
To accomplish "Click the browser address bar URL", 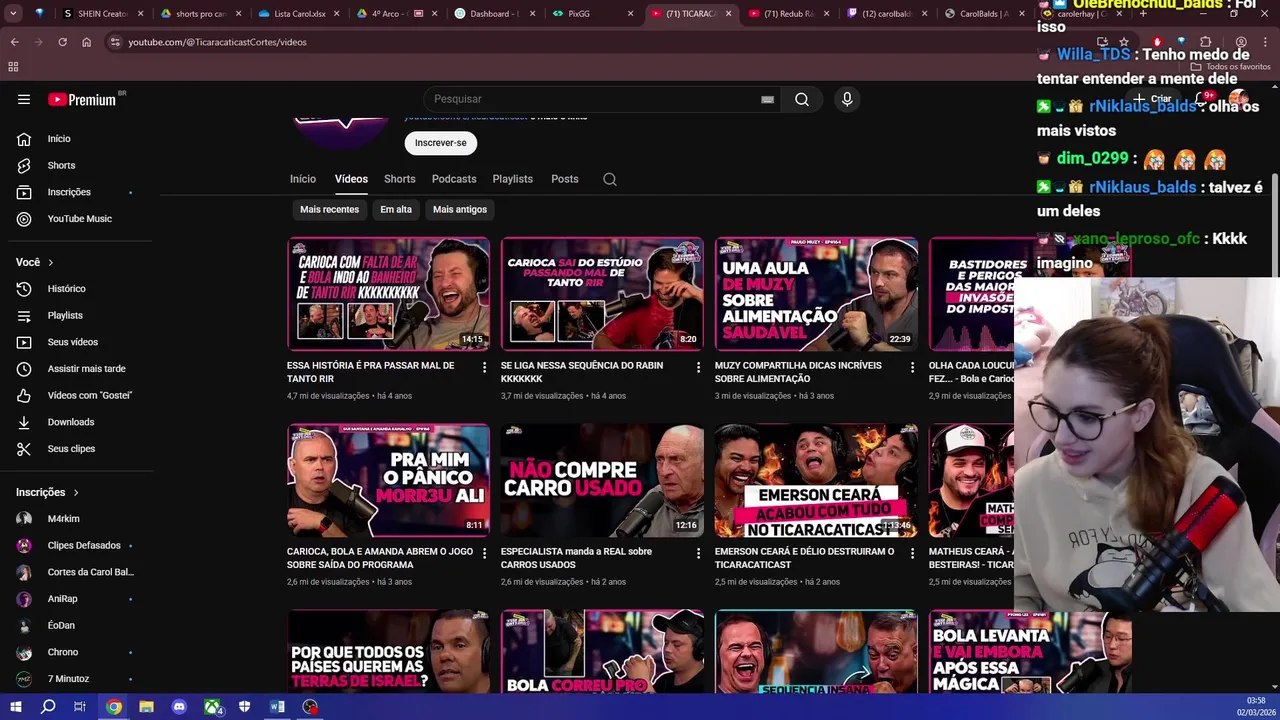I will [217, 42].
